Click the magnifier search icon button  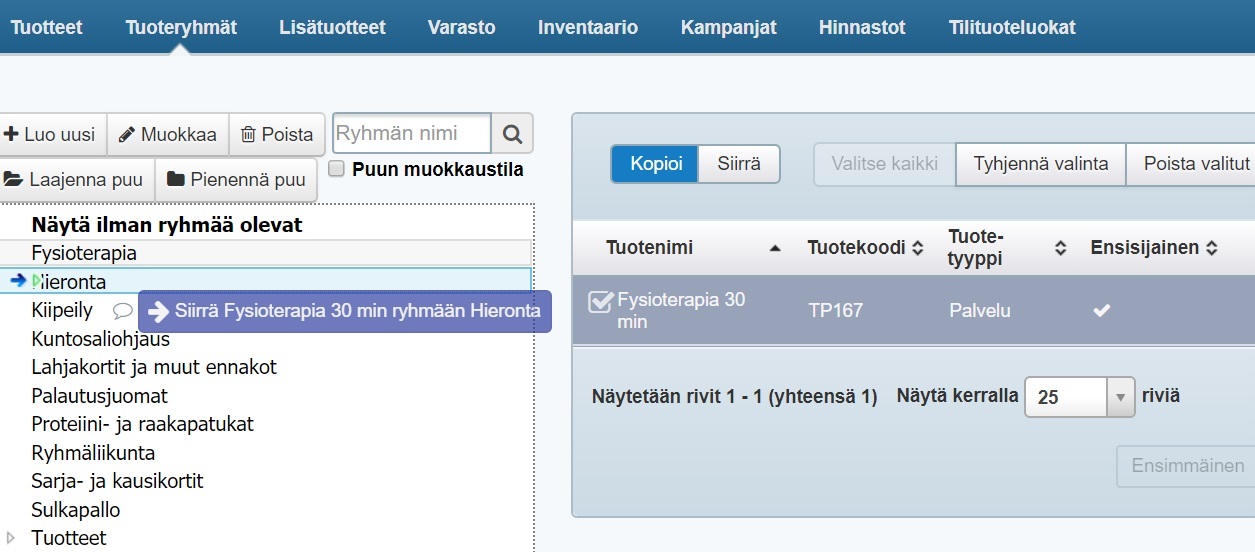click(512, 133)
